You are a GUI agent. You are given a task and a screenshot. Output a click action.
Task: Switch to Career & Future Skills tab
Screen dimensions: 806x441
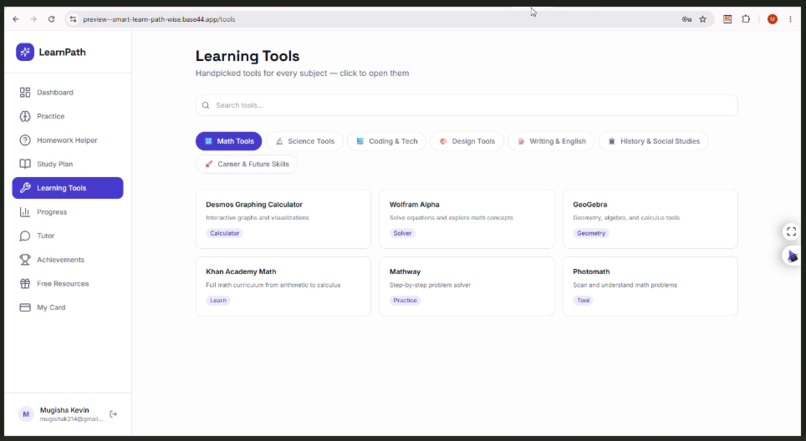point(247,164)
